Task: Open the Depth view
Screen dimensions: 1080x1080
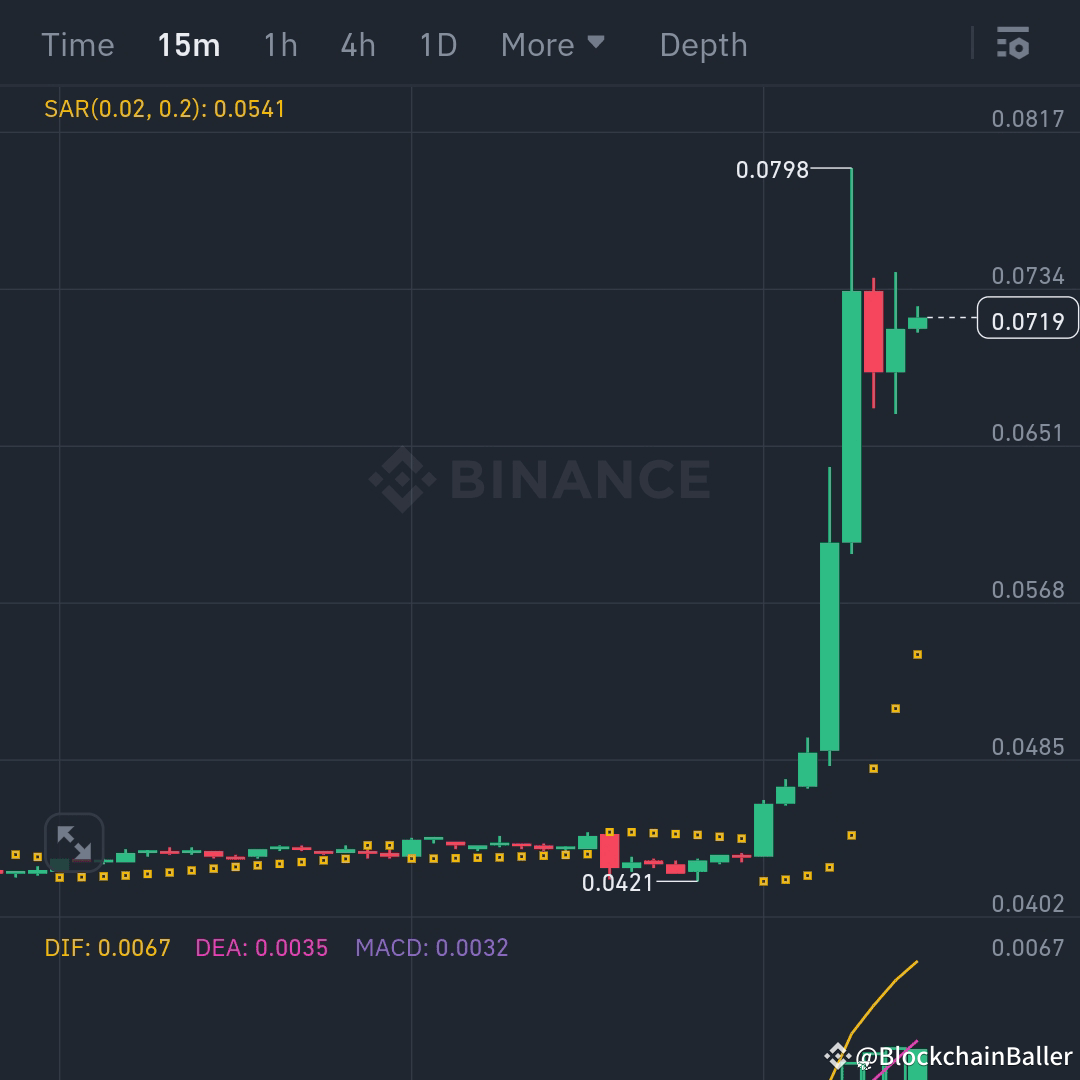Action: click(703, 44)
